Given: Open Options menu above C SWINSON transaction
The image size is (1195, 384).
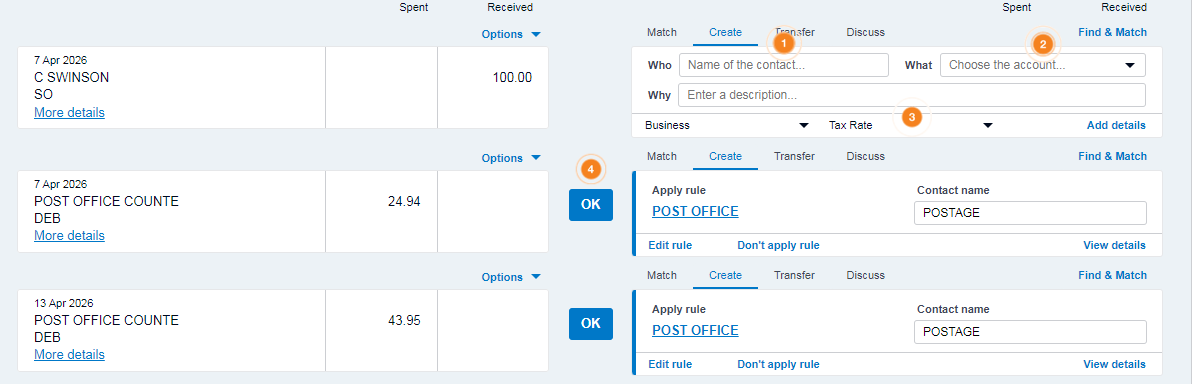Looking at the screenshot, I should pyautogui.click(x=511, y=34).
